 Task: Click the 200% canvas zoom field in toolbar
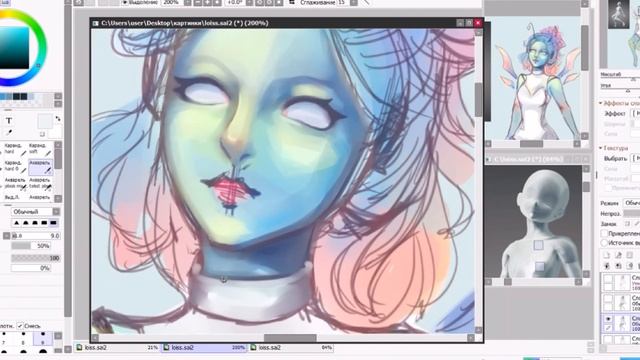171,2
